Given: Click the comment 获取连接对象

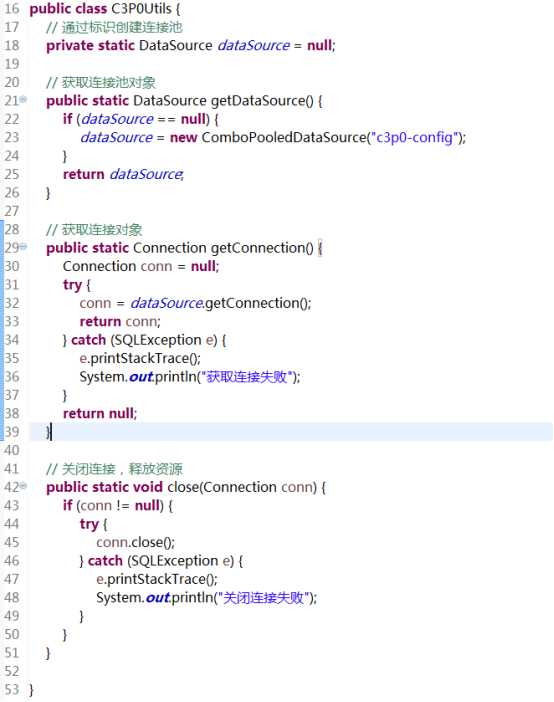Looking at the screenshot, I should click(94, 230).
